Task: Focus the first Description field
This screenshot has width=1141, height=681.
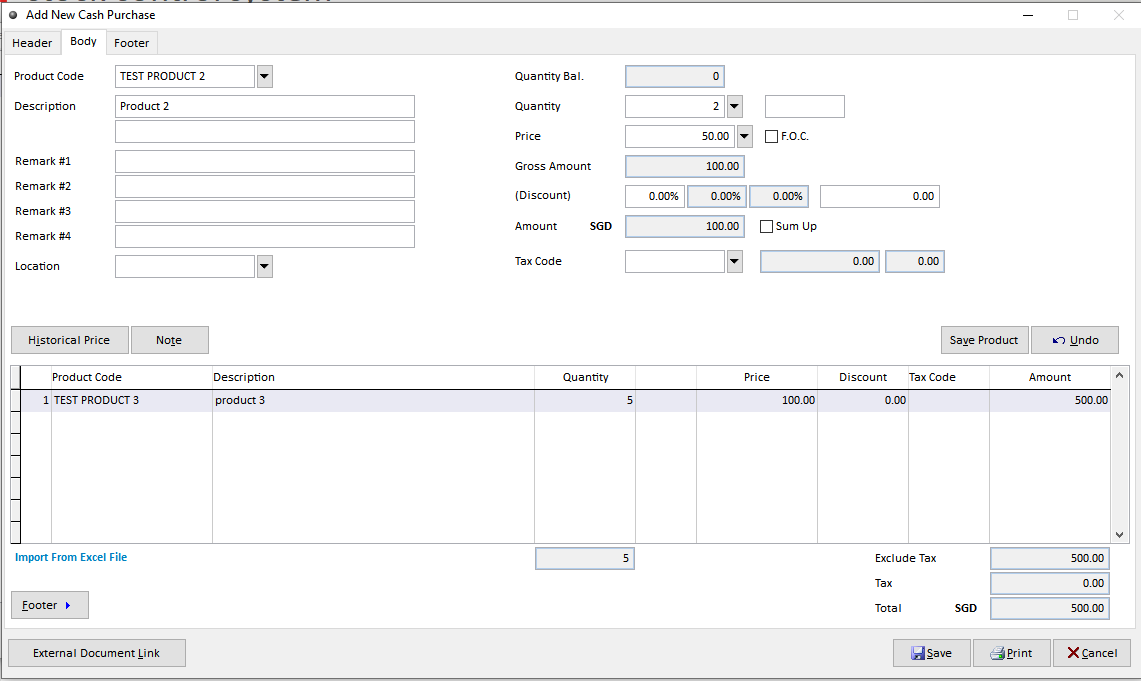Action: (x=265, y=106)
